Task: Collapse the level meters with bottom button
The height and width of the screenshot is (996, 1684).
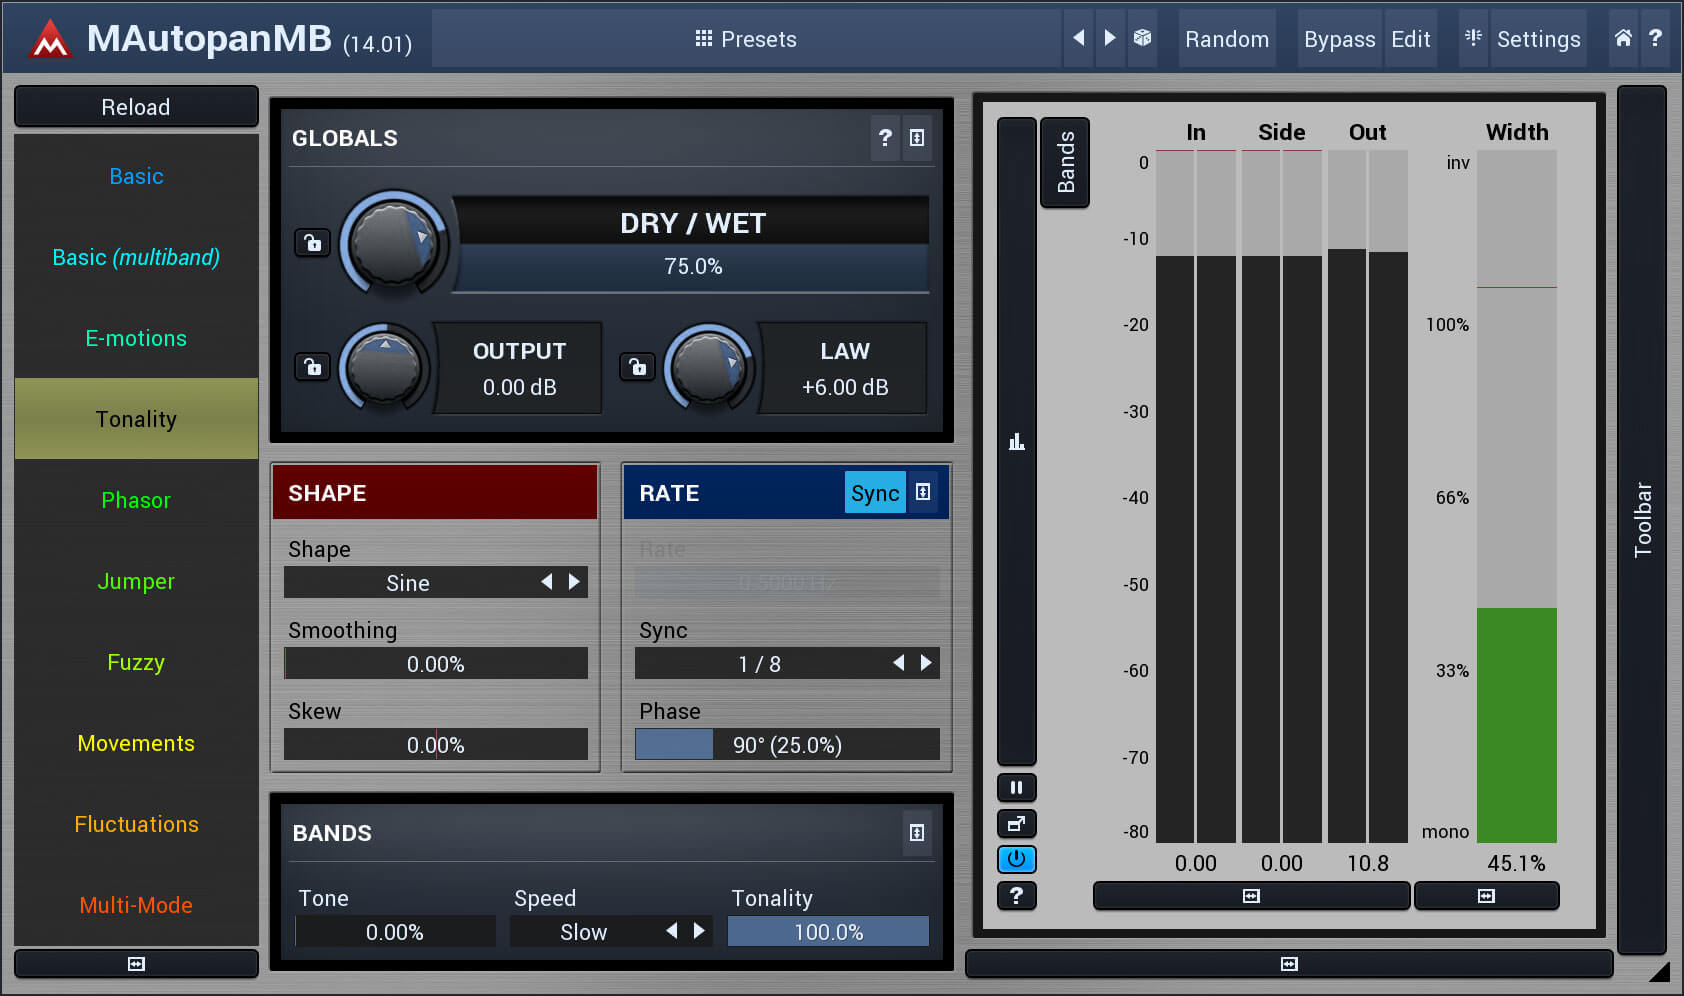Action: pos(1252,896)
